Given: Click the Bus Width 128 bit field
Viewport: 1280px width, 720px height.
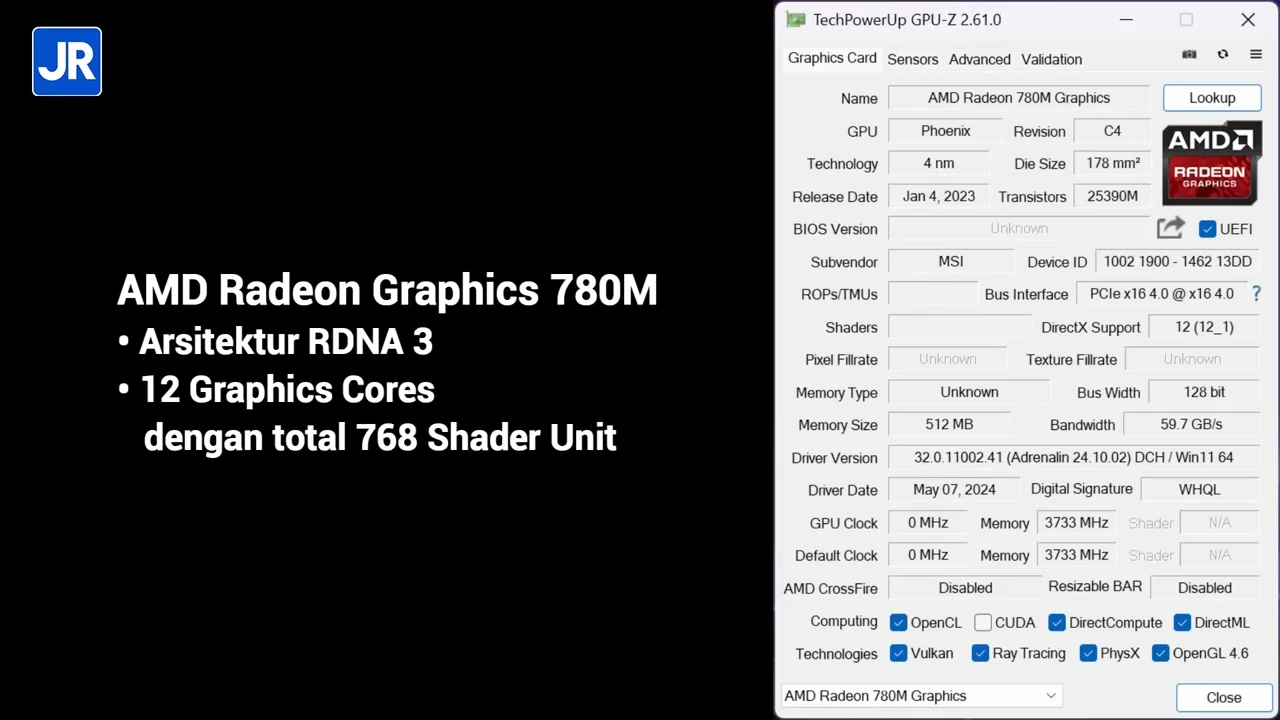Looking at the screenshot, I should tap(1204, 392).
